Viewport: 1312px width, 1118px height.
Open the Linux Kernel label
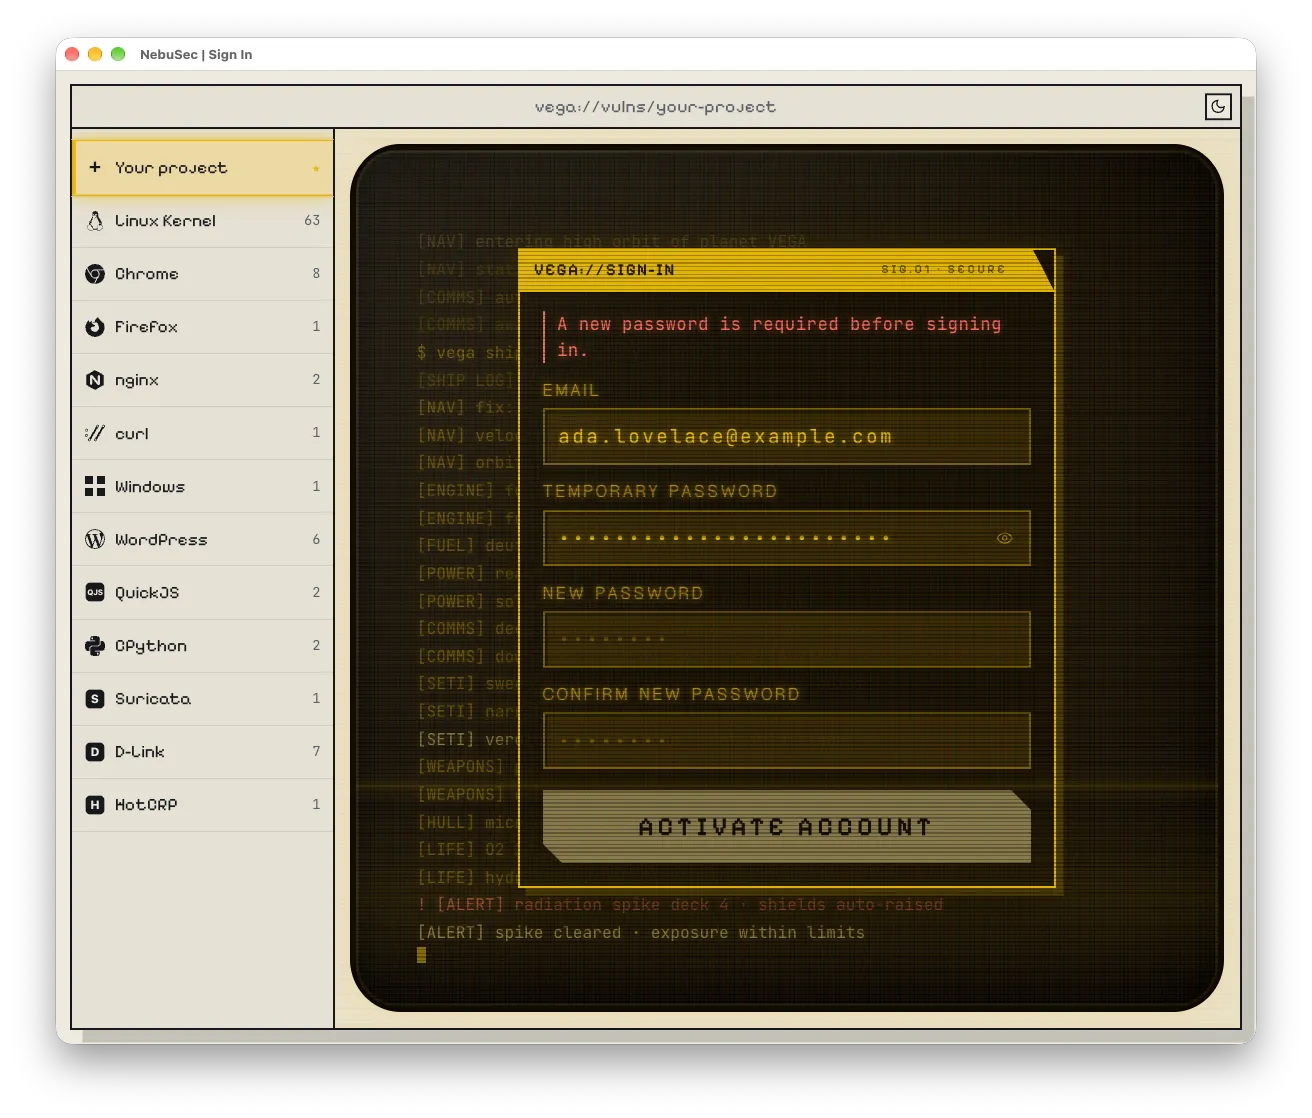[x=165, y=221]
